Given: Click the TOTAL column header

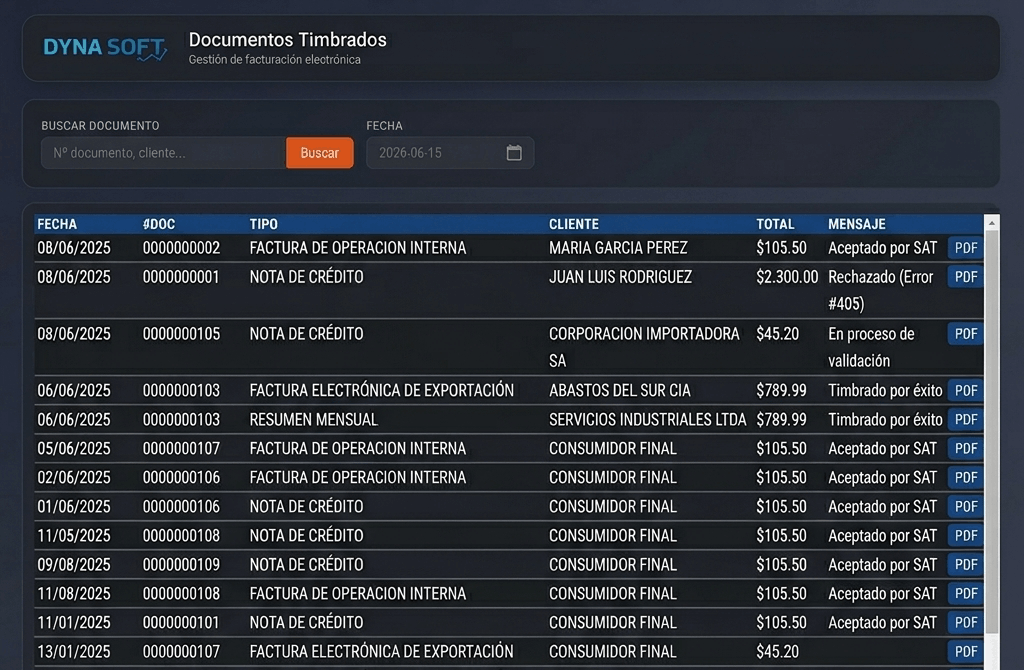Looking at the screenshot, I should [x=775, y=224].
